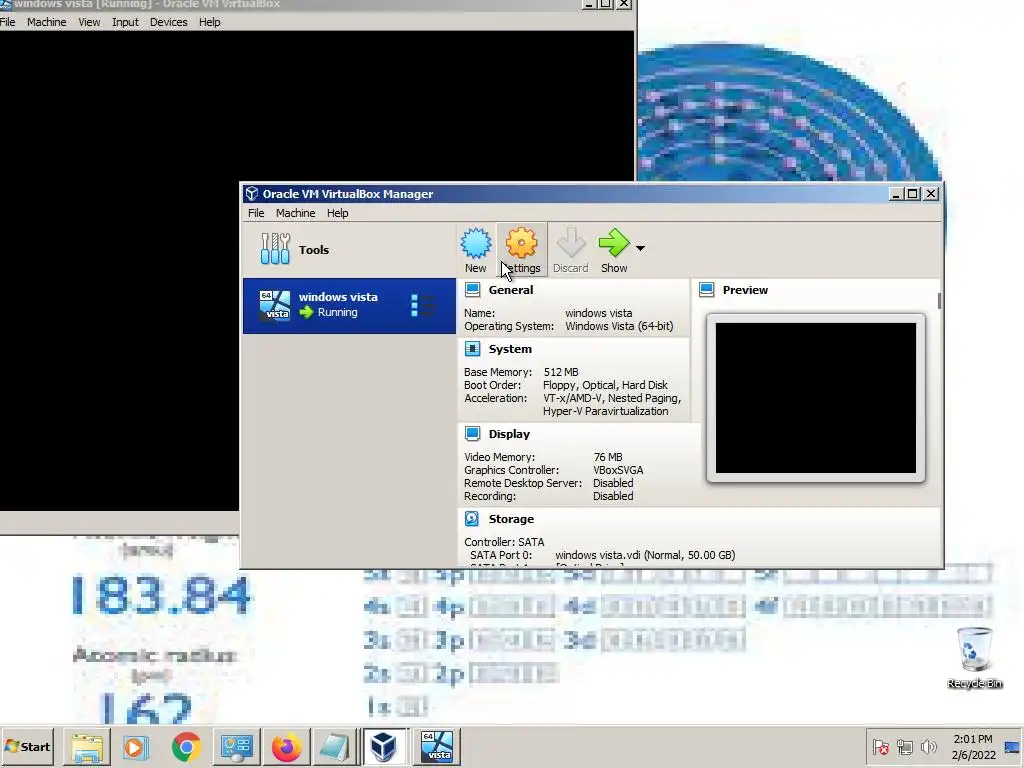Click the System section icon

click(473, 349)
